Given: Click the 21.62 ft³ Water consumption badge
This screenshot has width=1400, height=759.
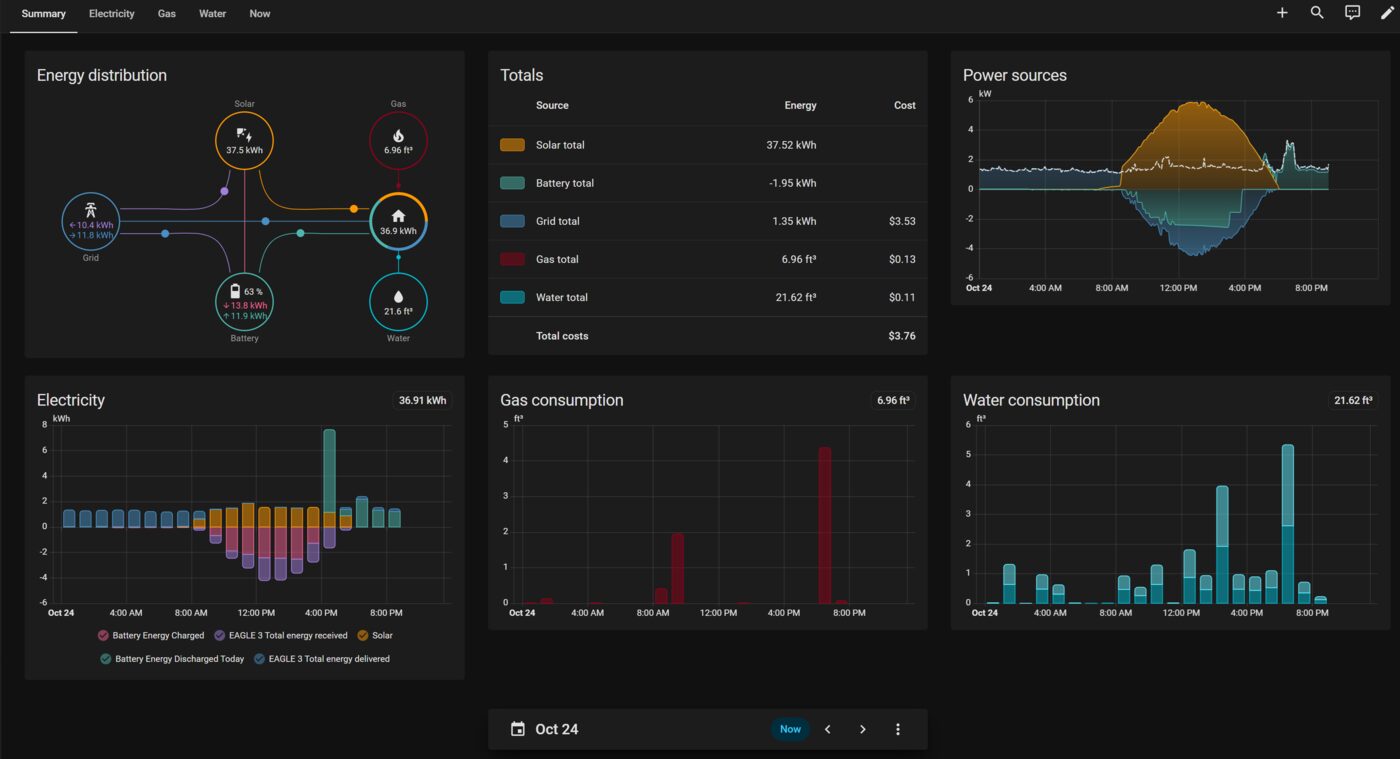Looking at the screenshot, I should (1352, 400).
